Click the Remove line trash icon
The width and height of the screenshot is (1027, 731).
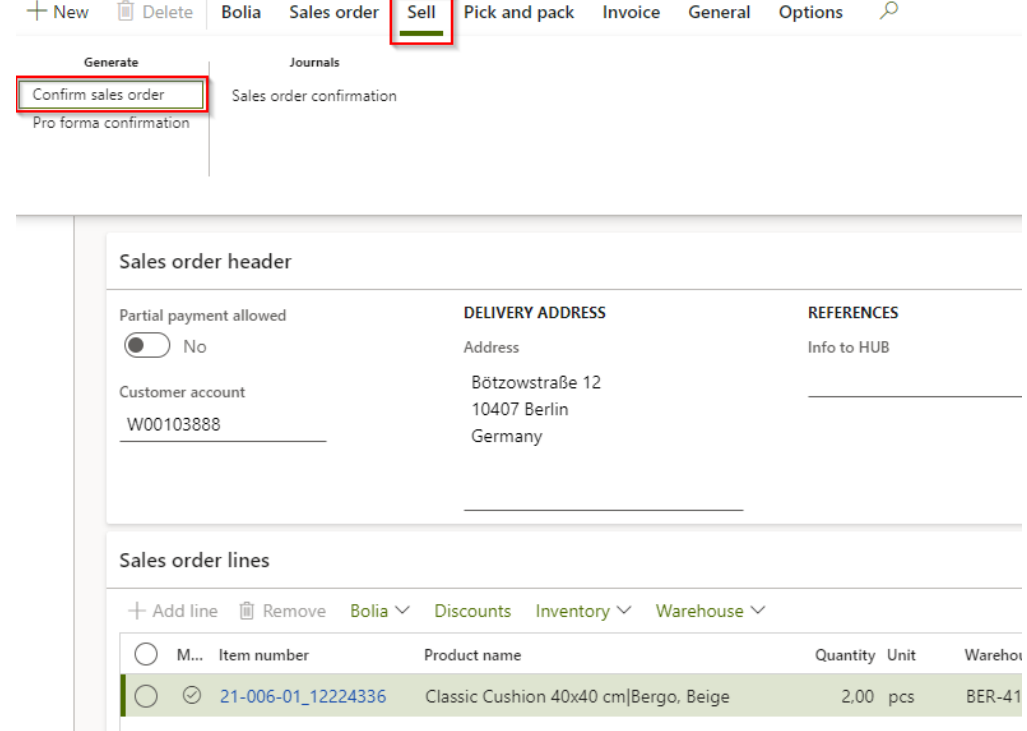[247, 611]
